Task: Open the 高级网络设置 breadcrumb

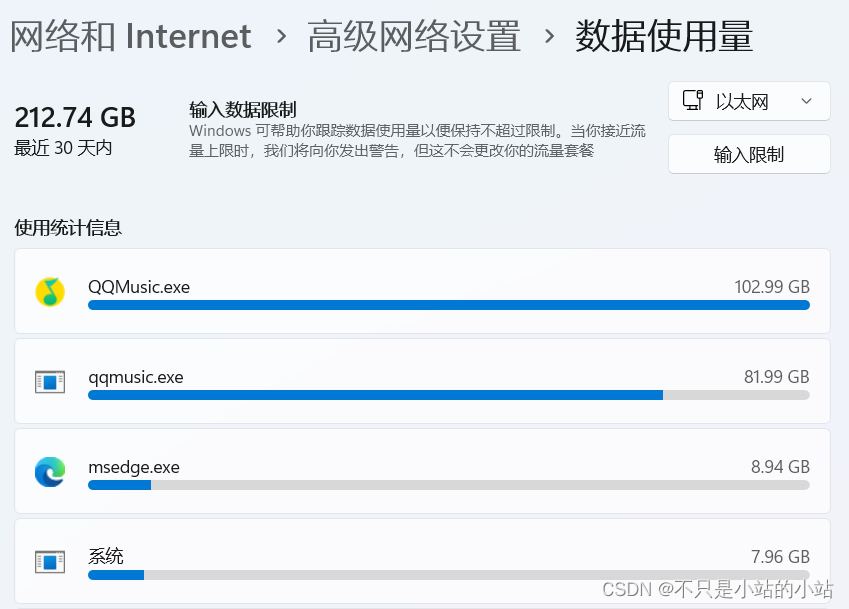Action: tap(413, 36)
